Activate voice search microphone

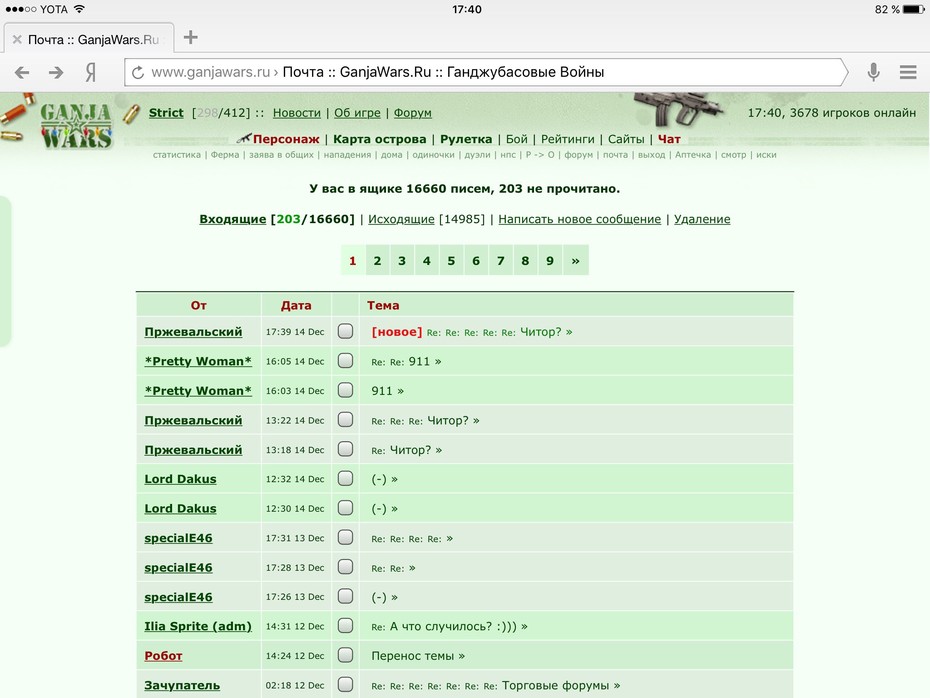pos(873,72)
